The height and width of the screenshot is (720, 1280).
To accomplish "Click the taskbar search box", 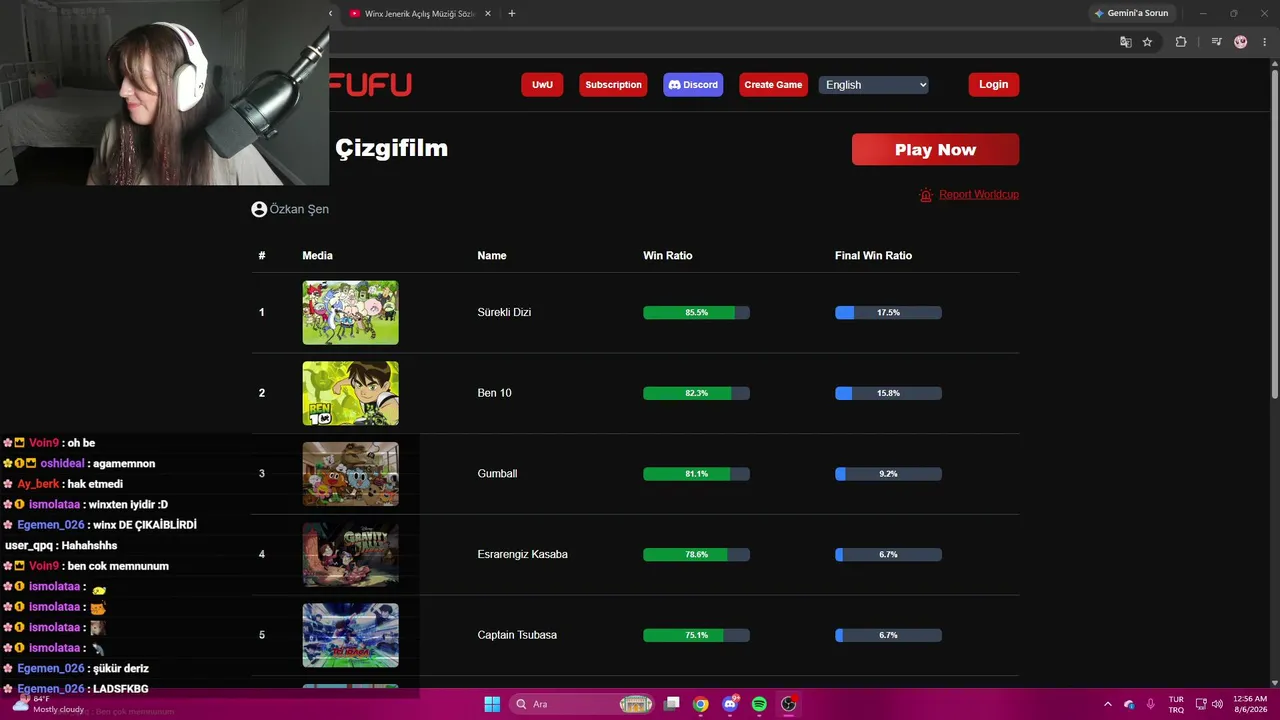I will point(583,704).
